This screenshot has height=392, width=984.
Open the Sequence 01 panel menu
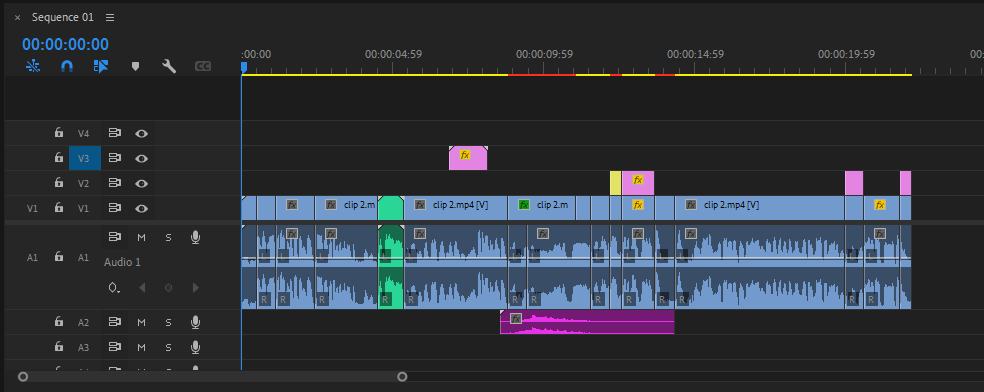tap(110, 18)
